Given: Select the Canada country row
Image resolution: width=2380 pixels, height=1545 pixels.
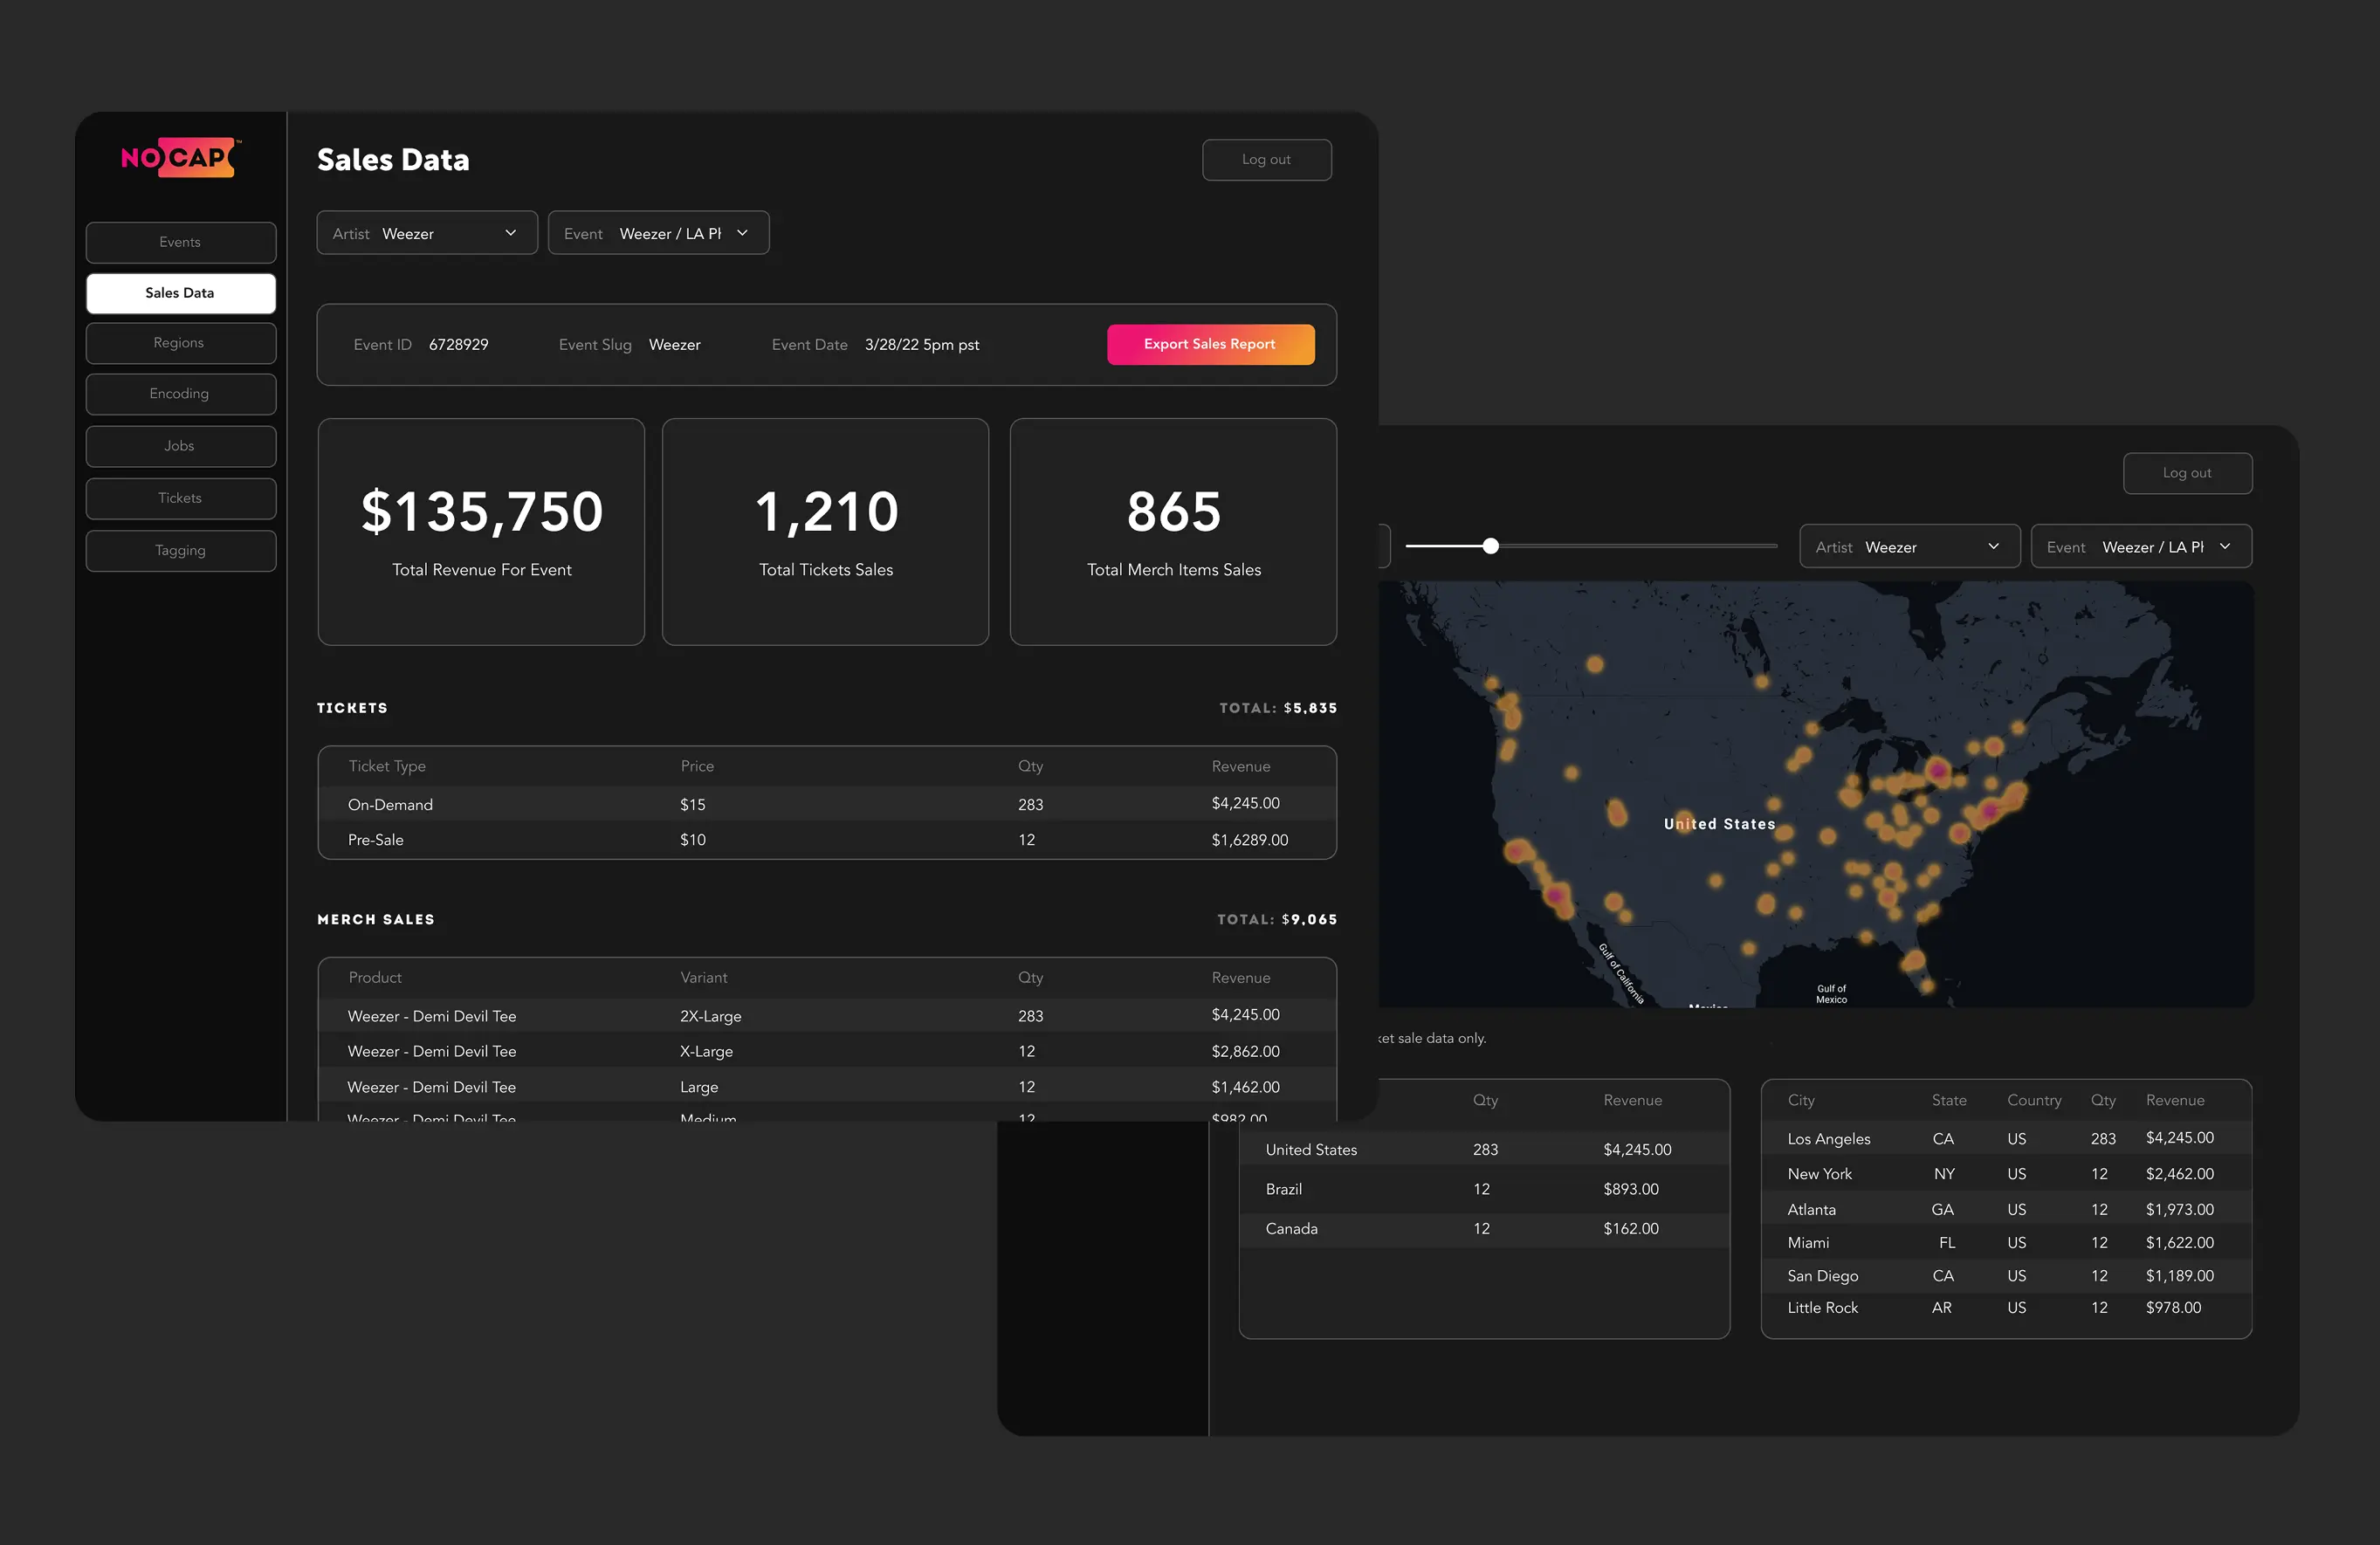Looking at the screenshot, I should click(x=1484, y=1229).
